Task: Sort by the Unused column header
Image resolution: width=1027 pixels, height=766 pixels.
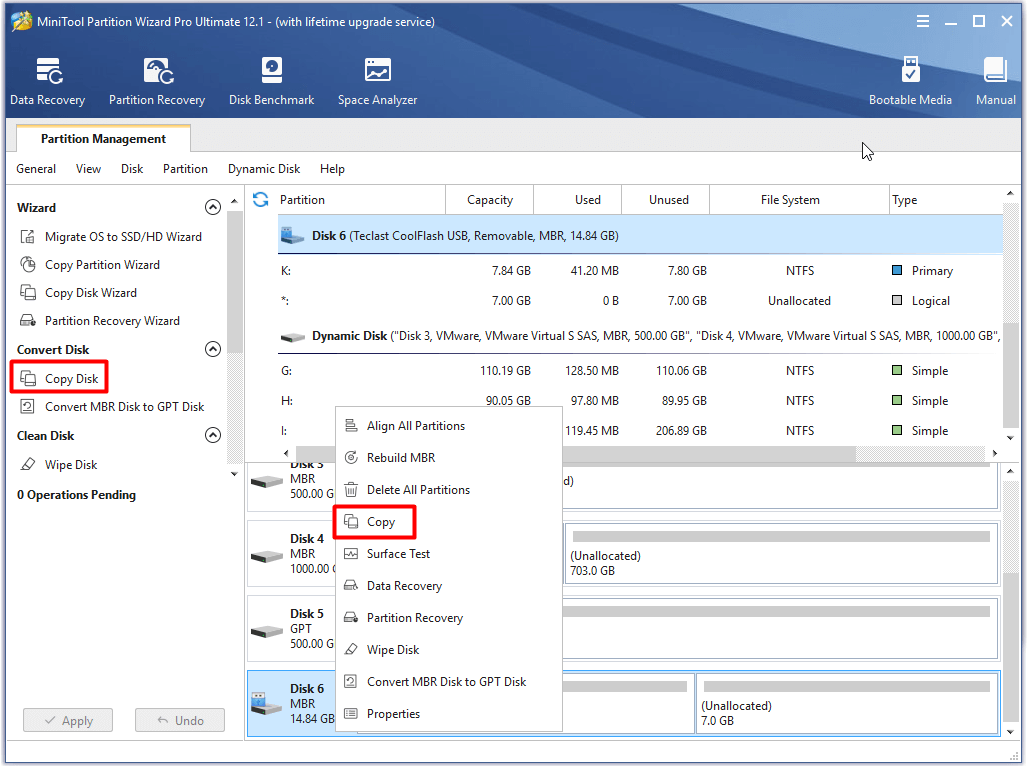Action: click(665, 200)
